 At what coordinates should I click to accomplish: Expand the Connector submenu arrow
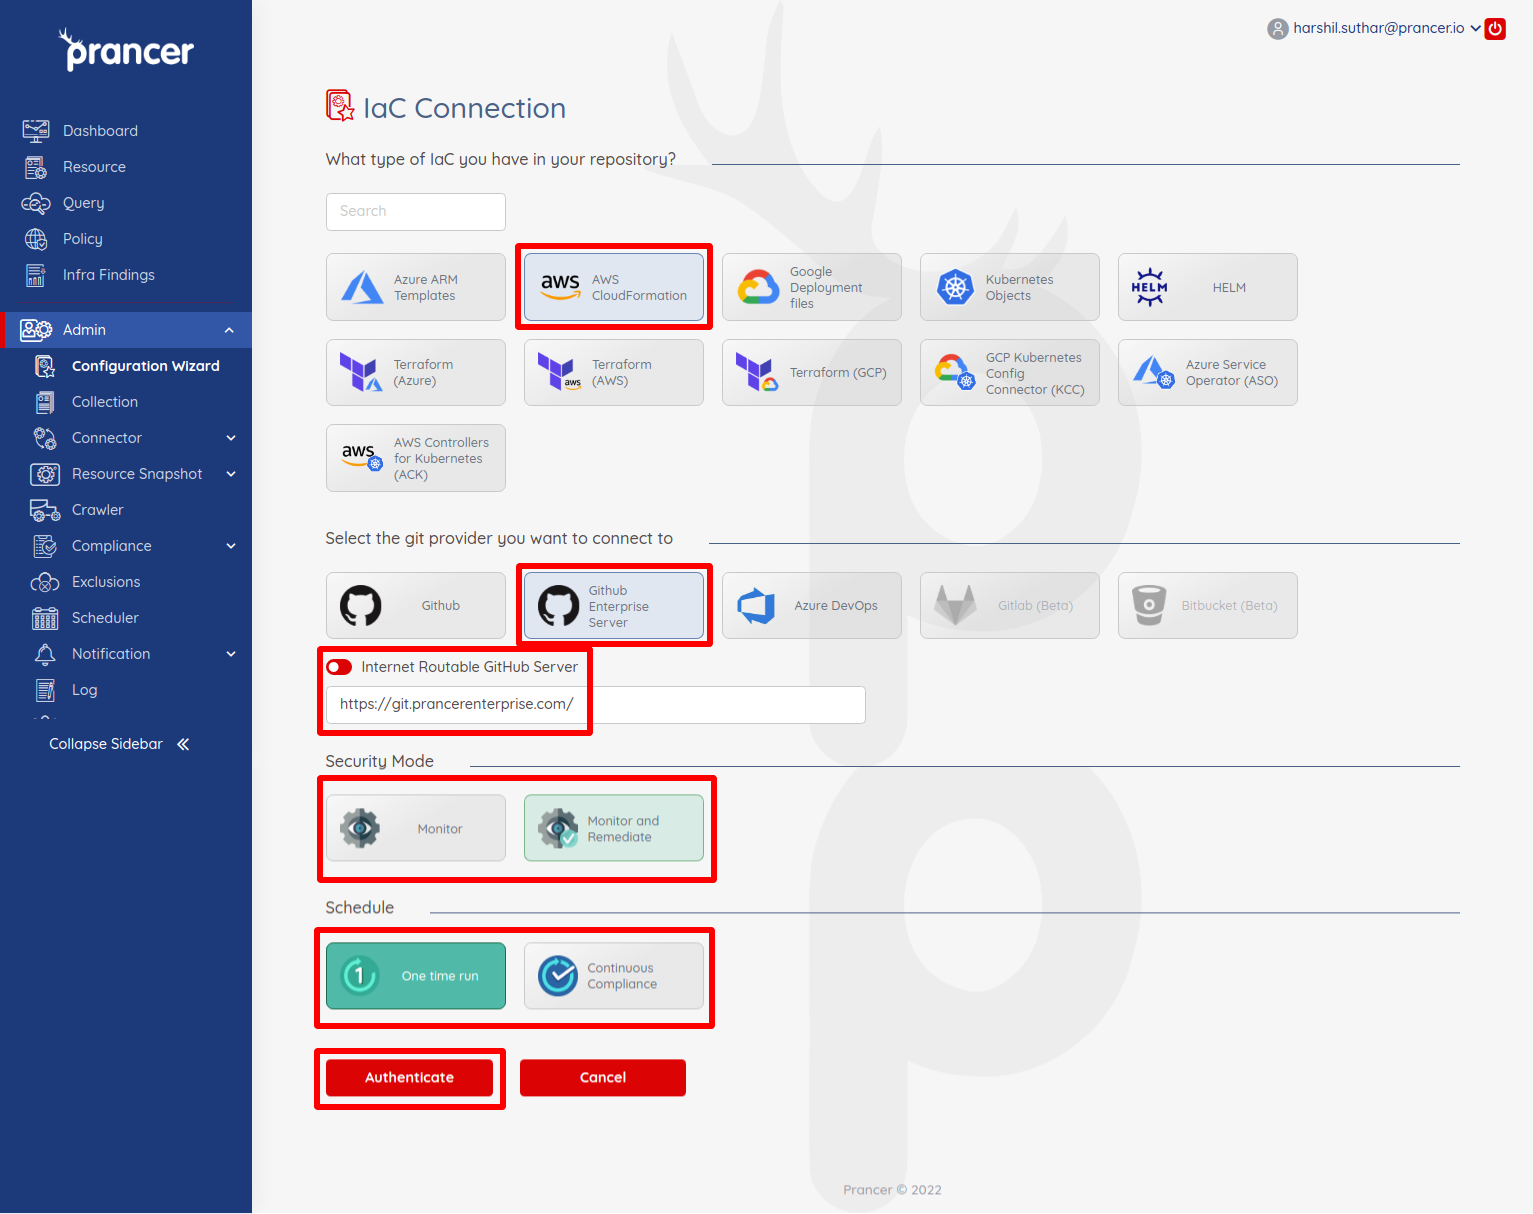(x=231, y=438)
